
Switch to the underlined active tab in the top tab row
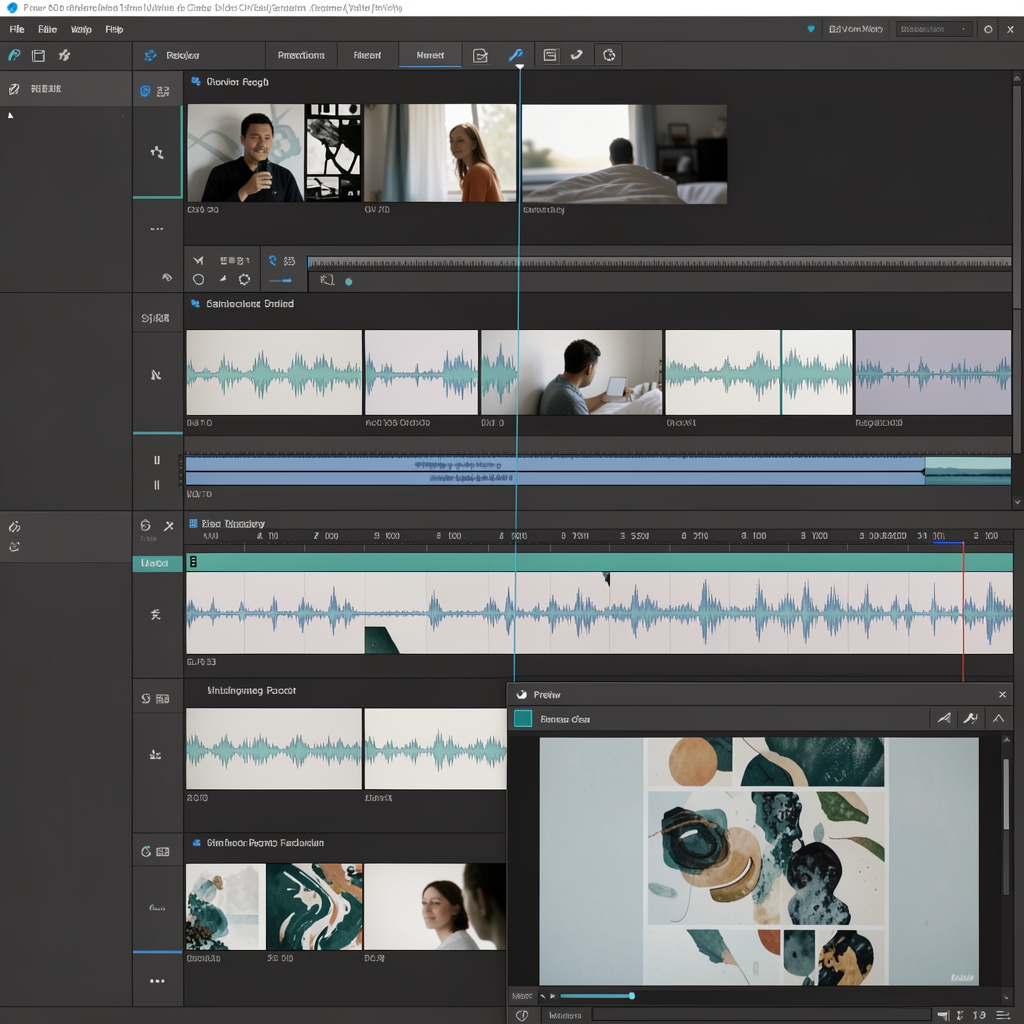pos(430,56)
